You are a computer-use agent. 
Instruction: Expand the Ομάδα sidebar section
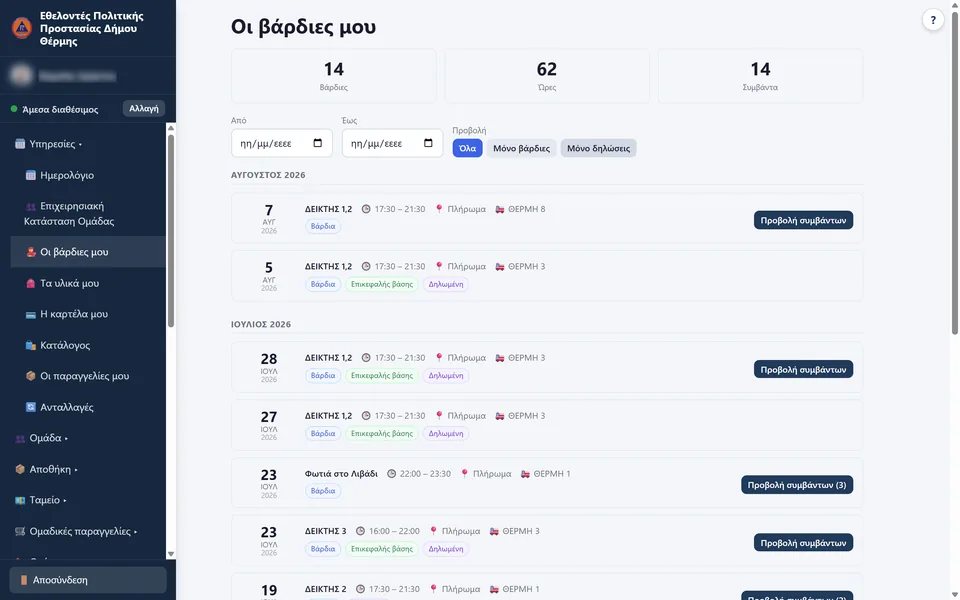pyautogui.click(x=42, y=438)
